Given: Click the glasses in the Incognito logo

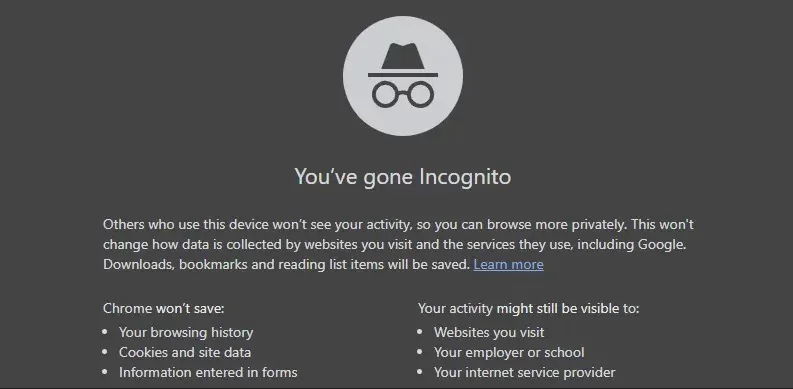Looking at the screenshot, I should click(x=403, y=95).
